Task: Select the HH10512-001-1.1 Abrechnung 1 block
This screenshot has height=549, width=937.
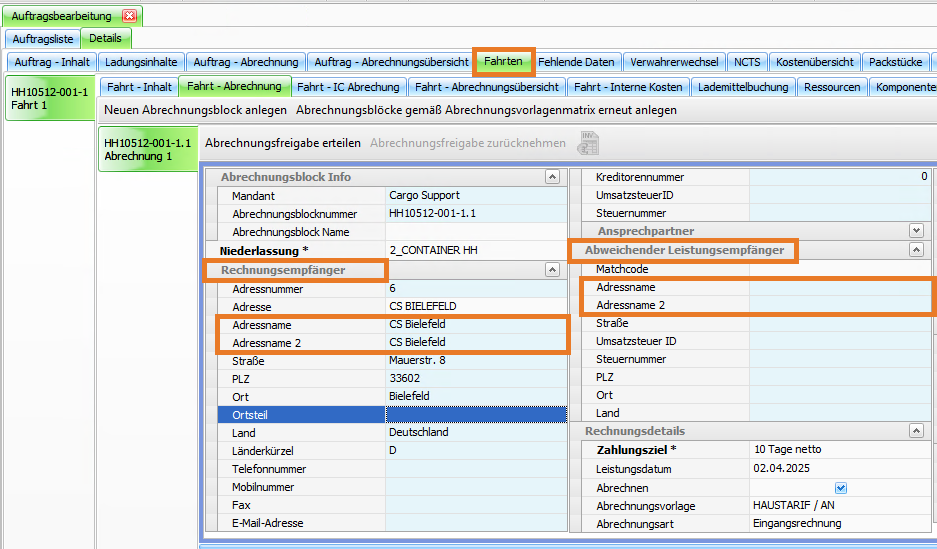Action: [x=147, y=149]
